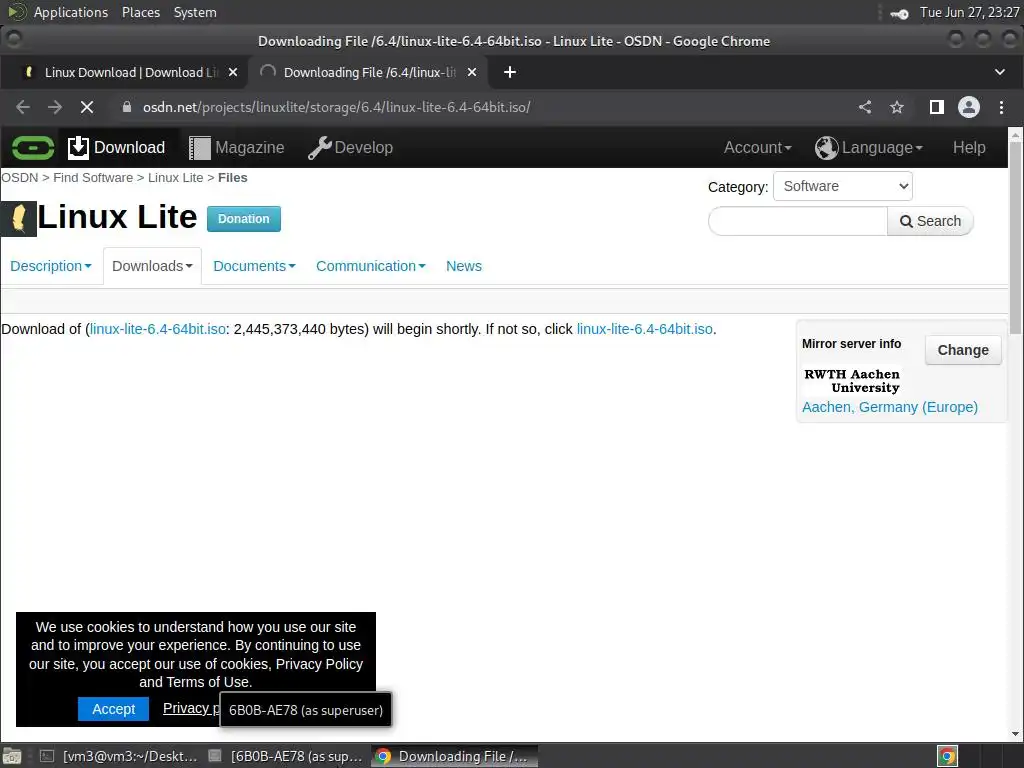Image resolution: width=1024 pixels, height=768 pixels.
Task: Open the Places menu
Action: click(140, 12)
